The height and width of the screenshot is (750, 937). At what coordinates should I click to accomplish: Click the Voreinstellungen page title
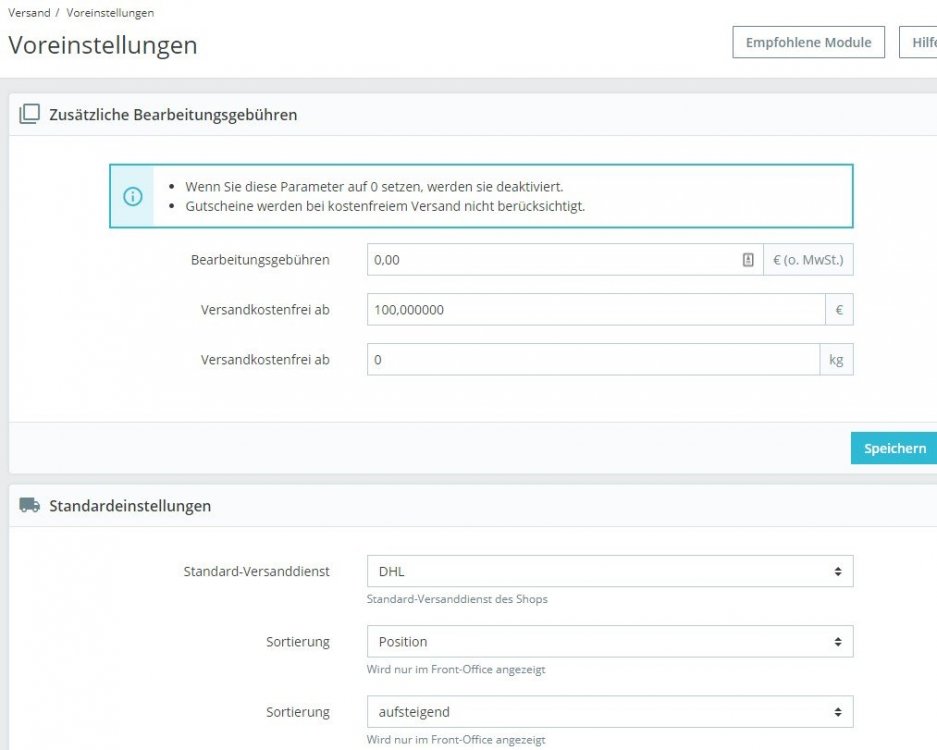pos(103,45)
